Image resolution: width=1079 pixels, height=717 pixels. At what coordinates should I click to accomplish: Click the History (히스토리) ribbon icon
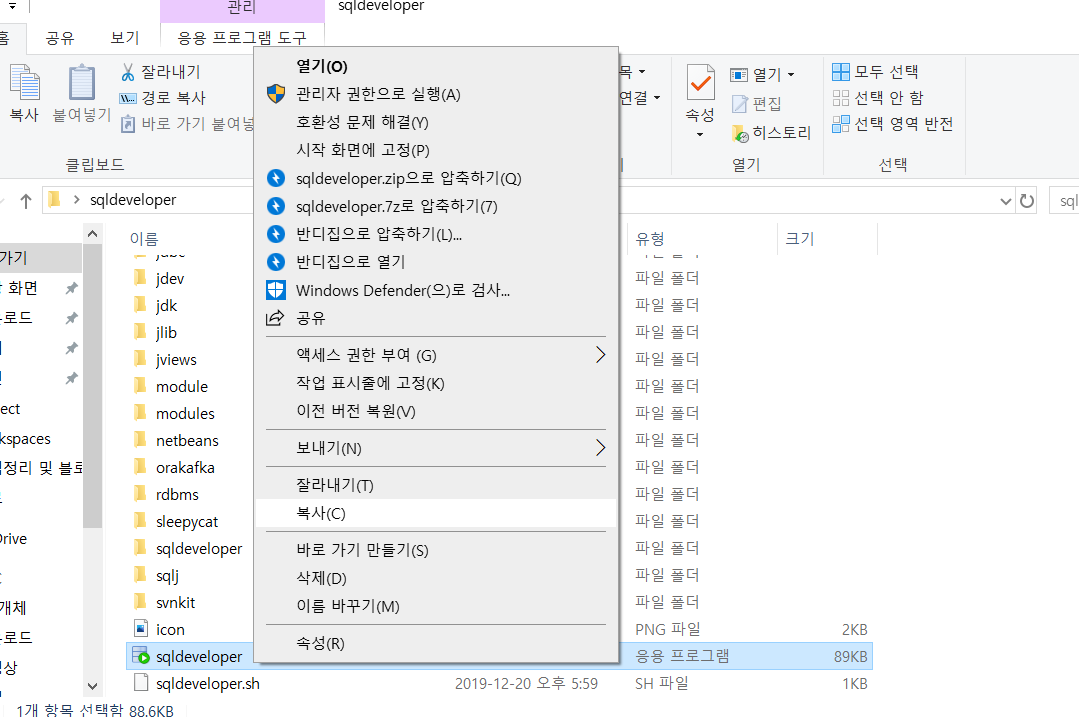click(740, 133)
